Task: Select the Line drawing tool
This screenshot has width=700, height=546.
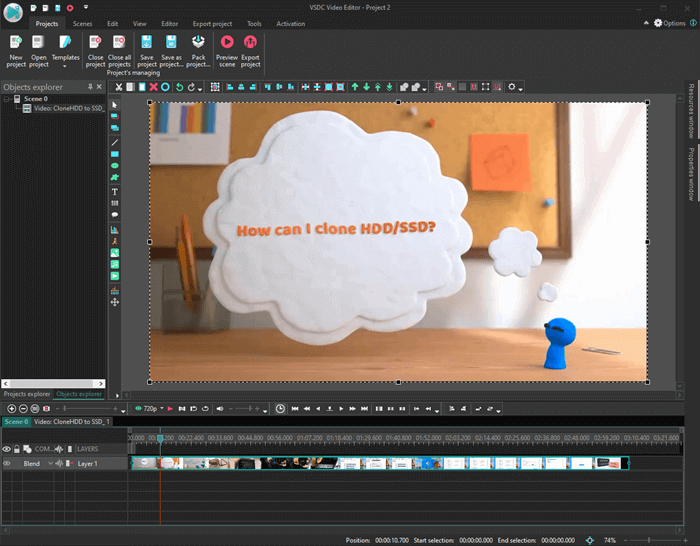Action: pyautogui.click(x=114, y=141)
